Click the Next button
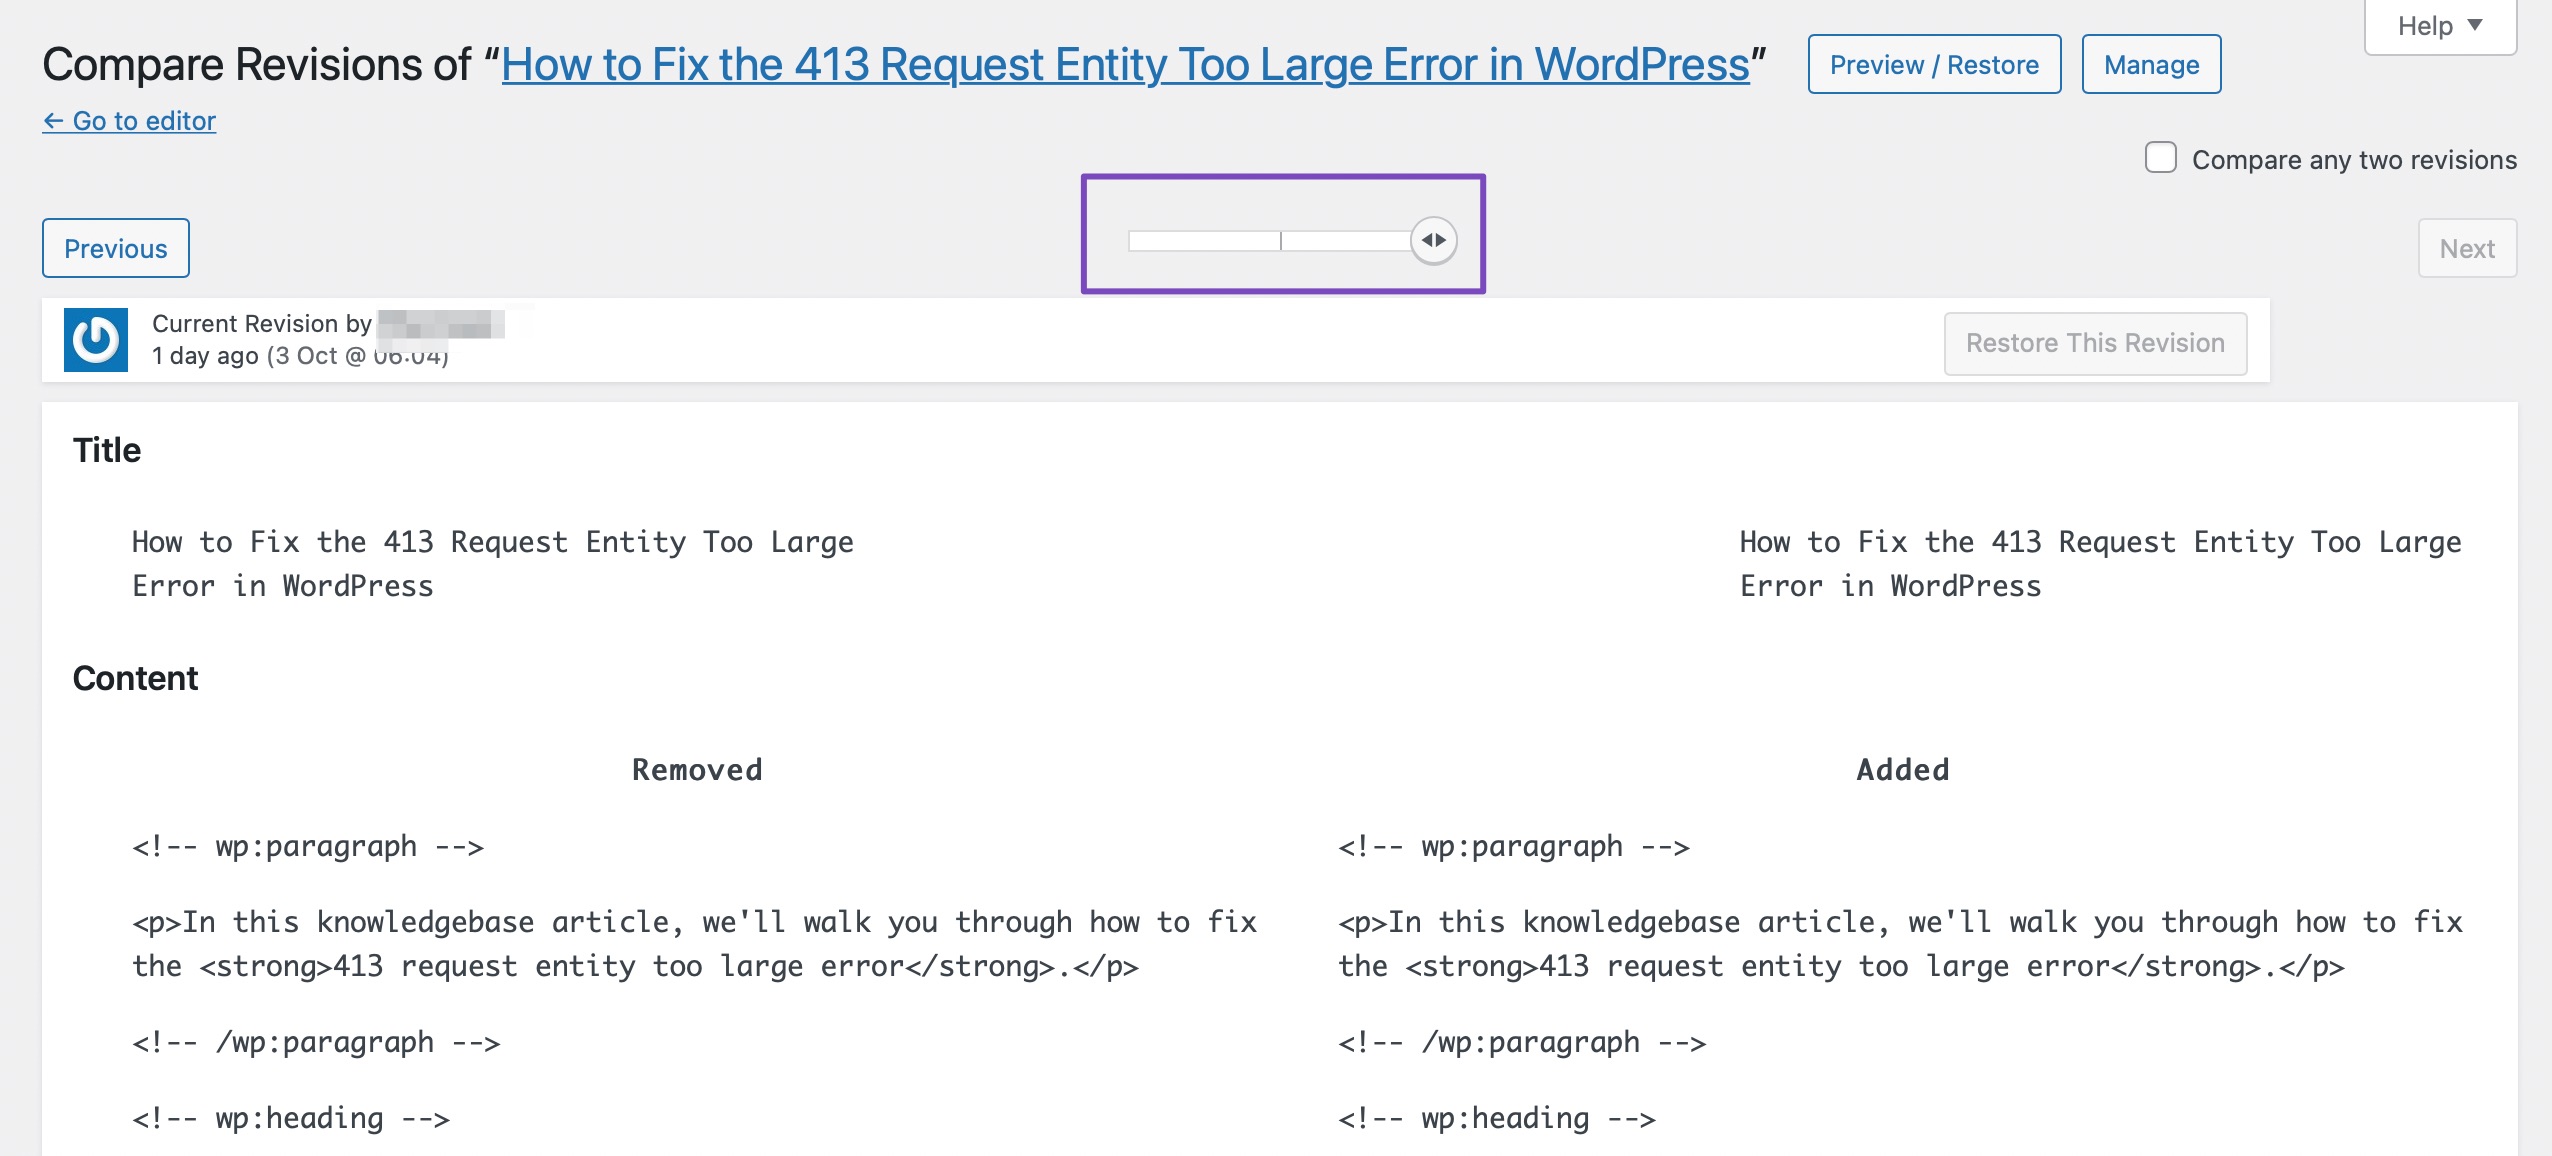This screenshot has width=2552, height=1156. [2469, 247]
